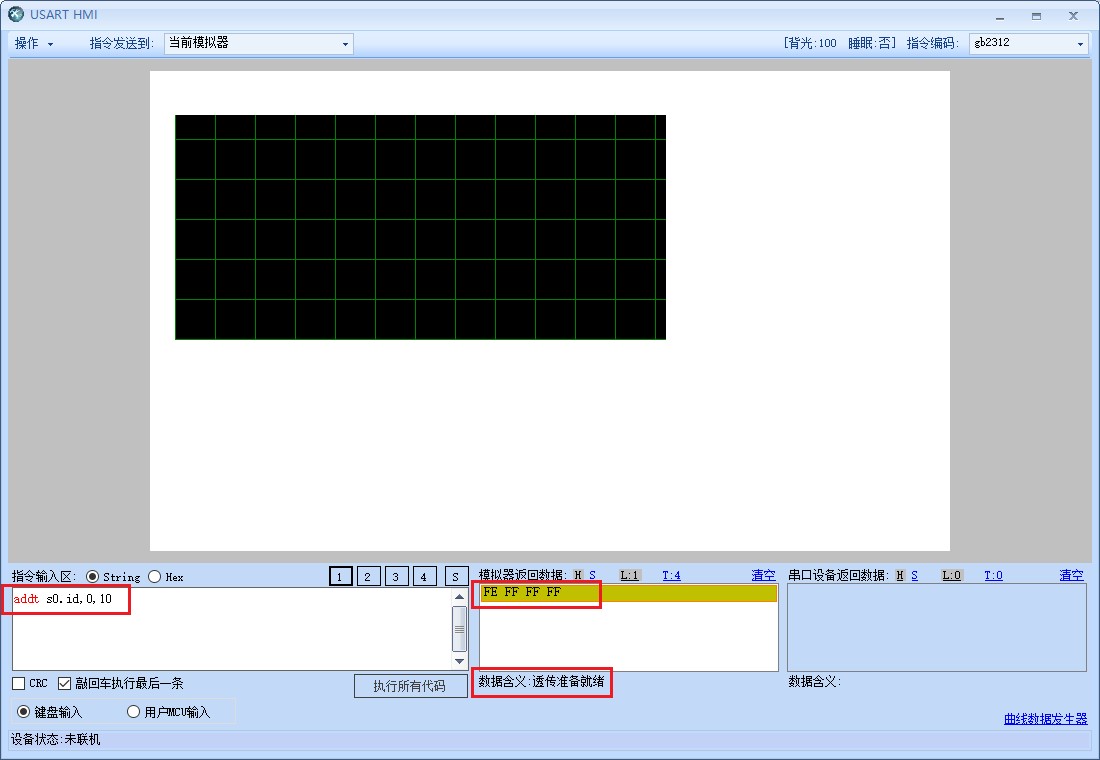Click the command input scrollbar thumb
Viewport: 1100px width, 760px height.
click(460, 629)
